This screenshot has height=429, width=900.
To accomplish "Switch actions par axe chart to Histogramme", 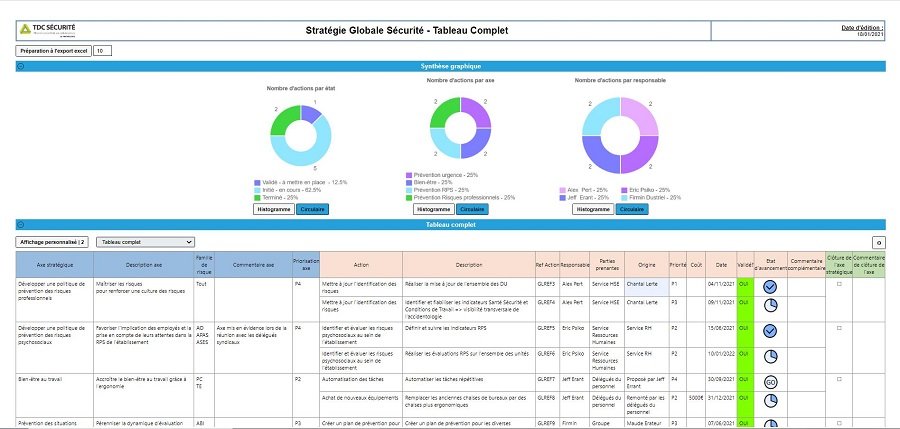I will point(434,209).
